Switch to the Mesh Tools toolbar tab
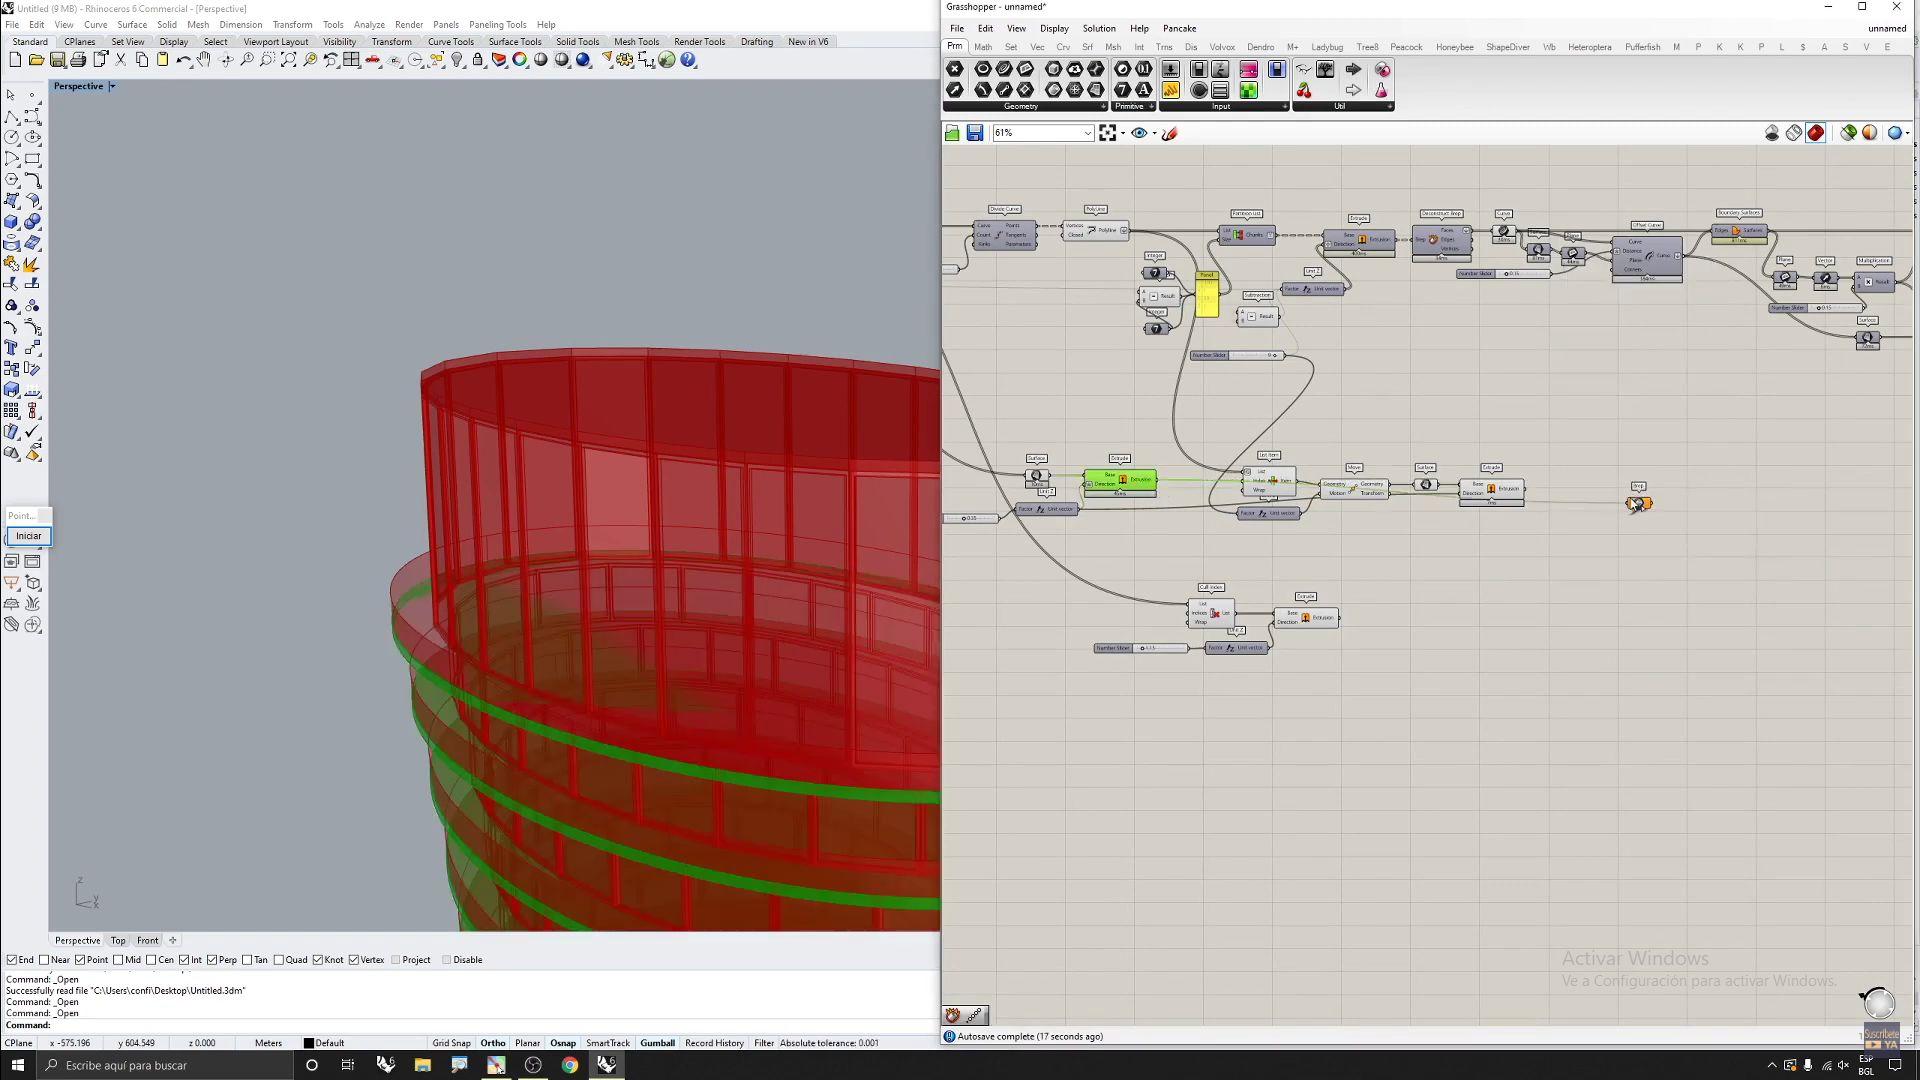1920x1080 pixels. click(x=636, y=42)
